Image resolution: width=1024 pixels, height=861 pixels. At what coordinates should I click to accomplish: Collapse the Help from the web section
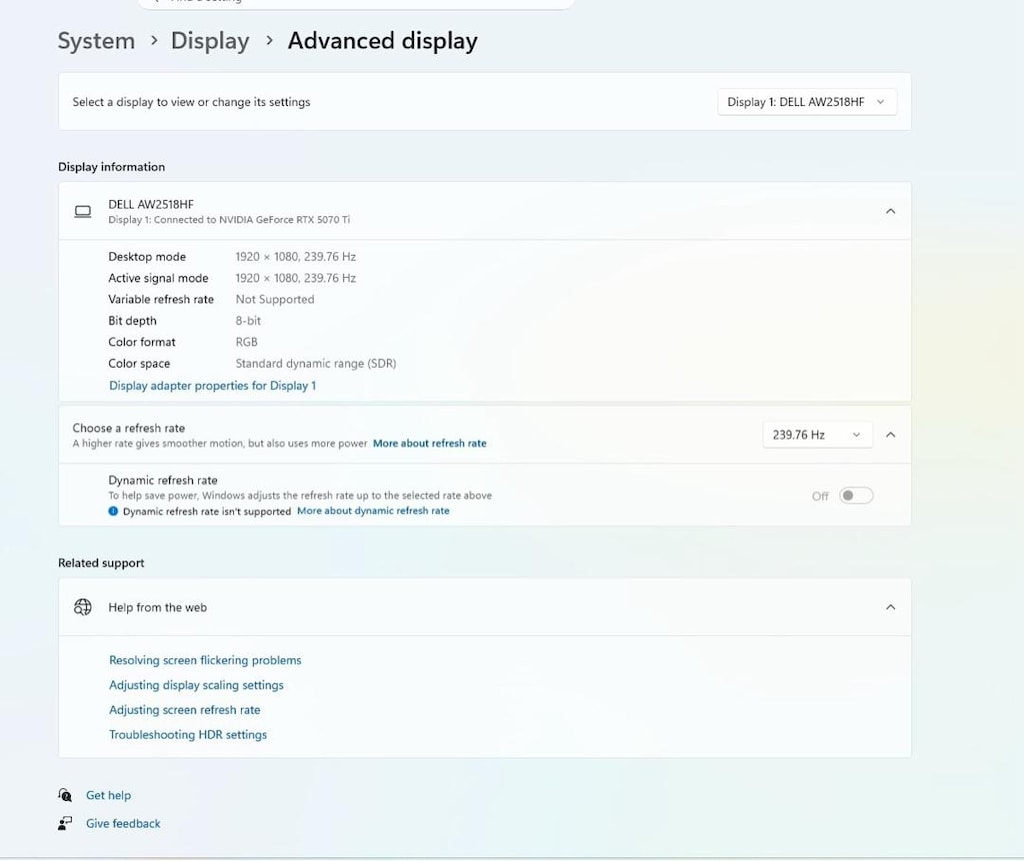pyautogui.click(x=890, y=607)
